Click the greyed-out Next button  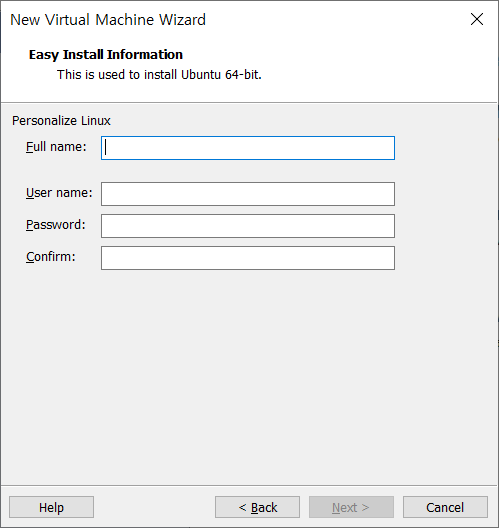pyautogui.click(x=351, y=507)
